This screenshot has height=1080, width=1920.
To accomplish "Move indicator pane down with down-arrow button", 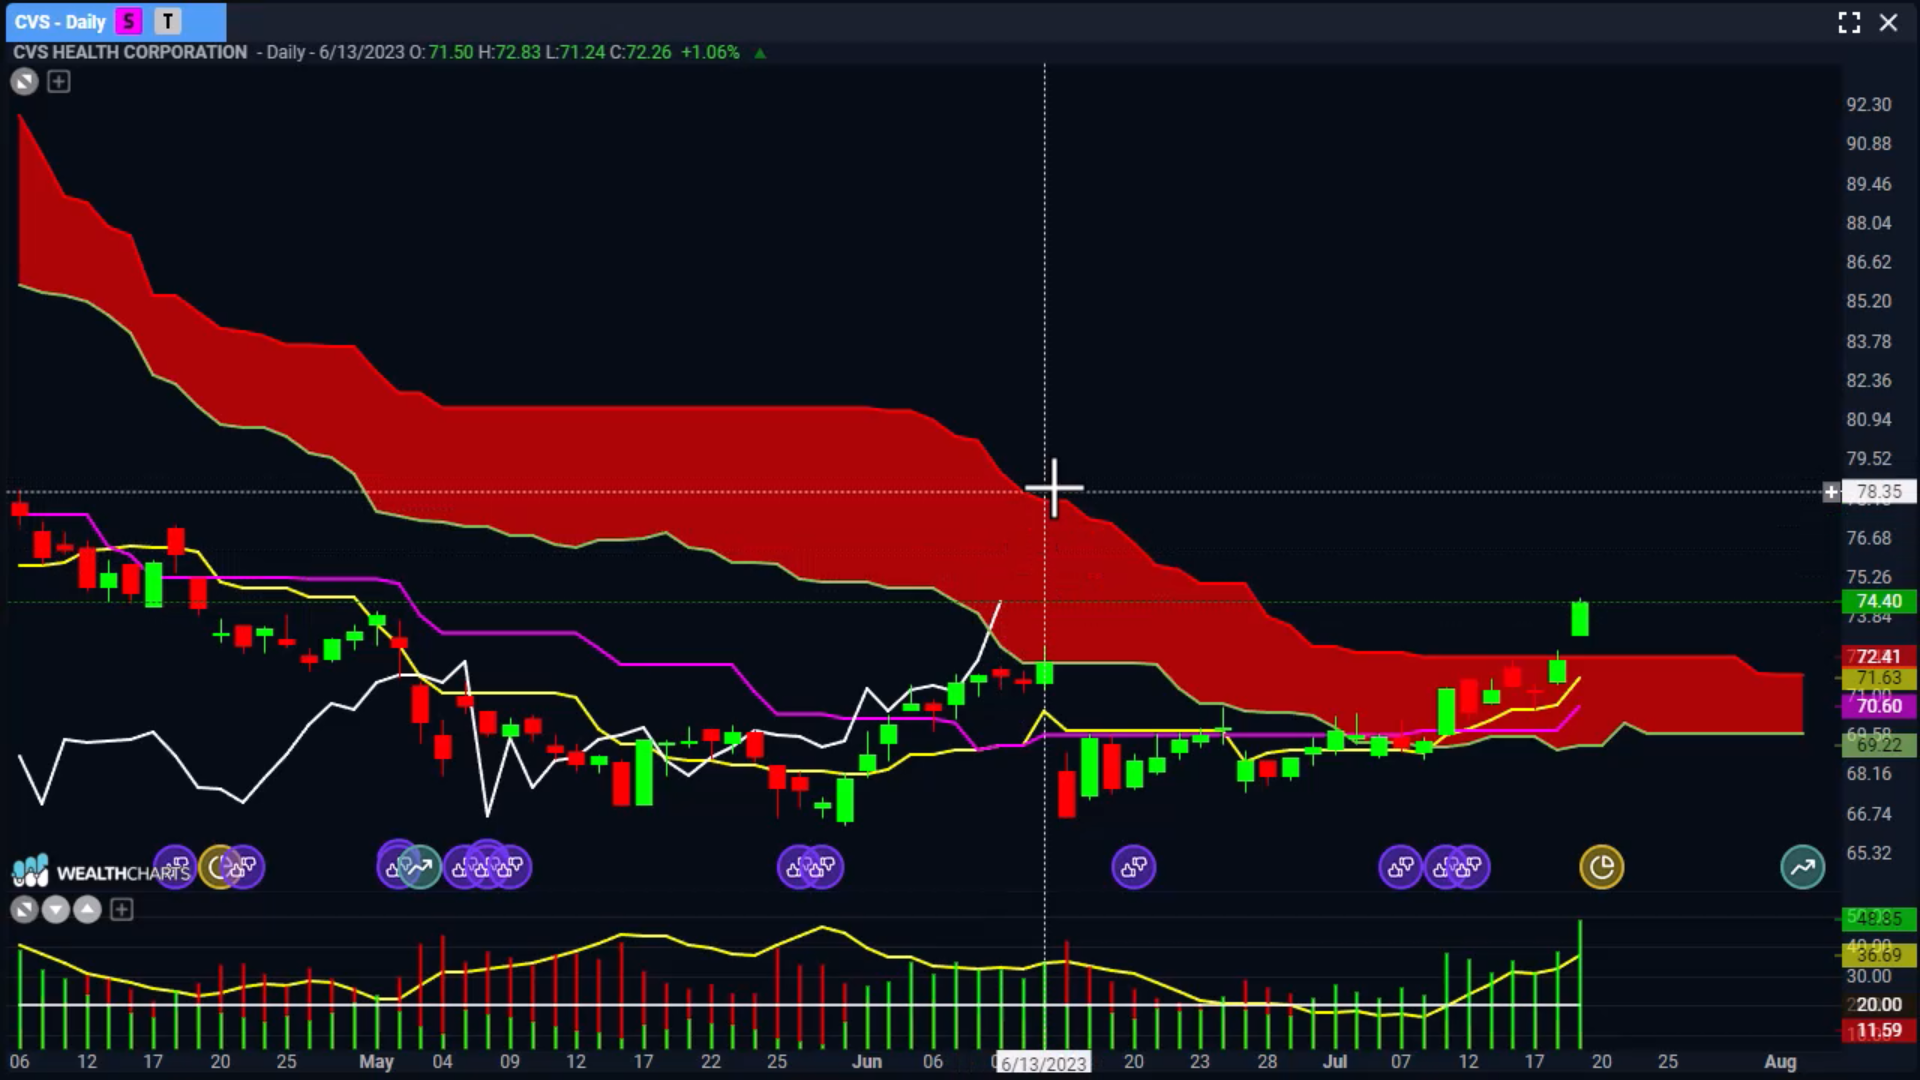I will 56,909.
